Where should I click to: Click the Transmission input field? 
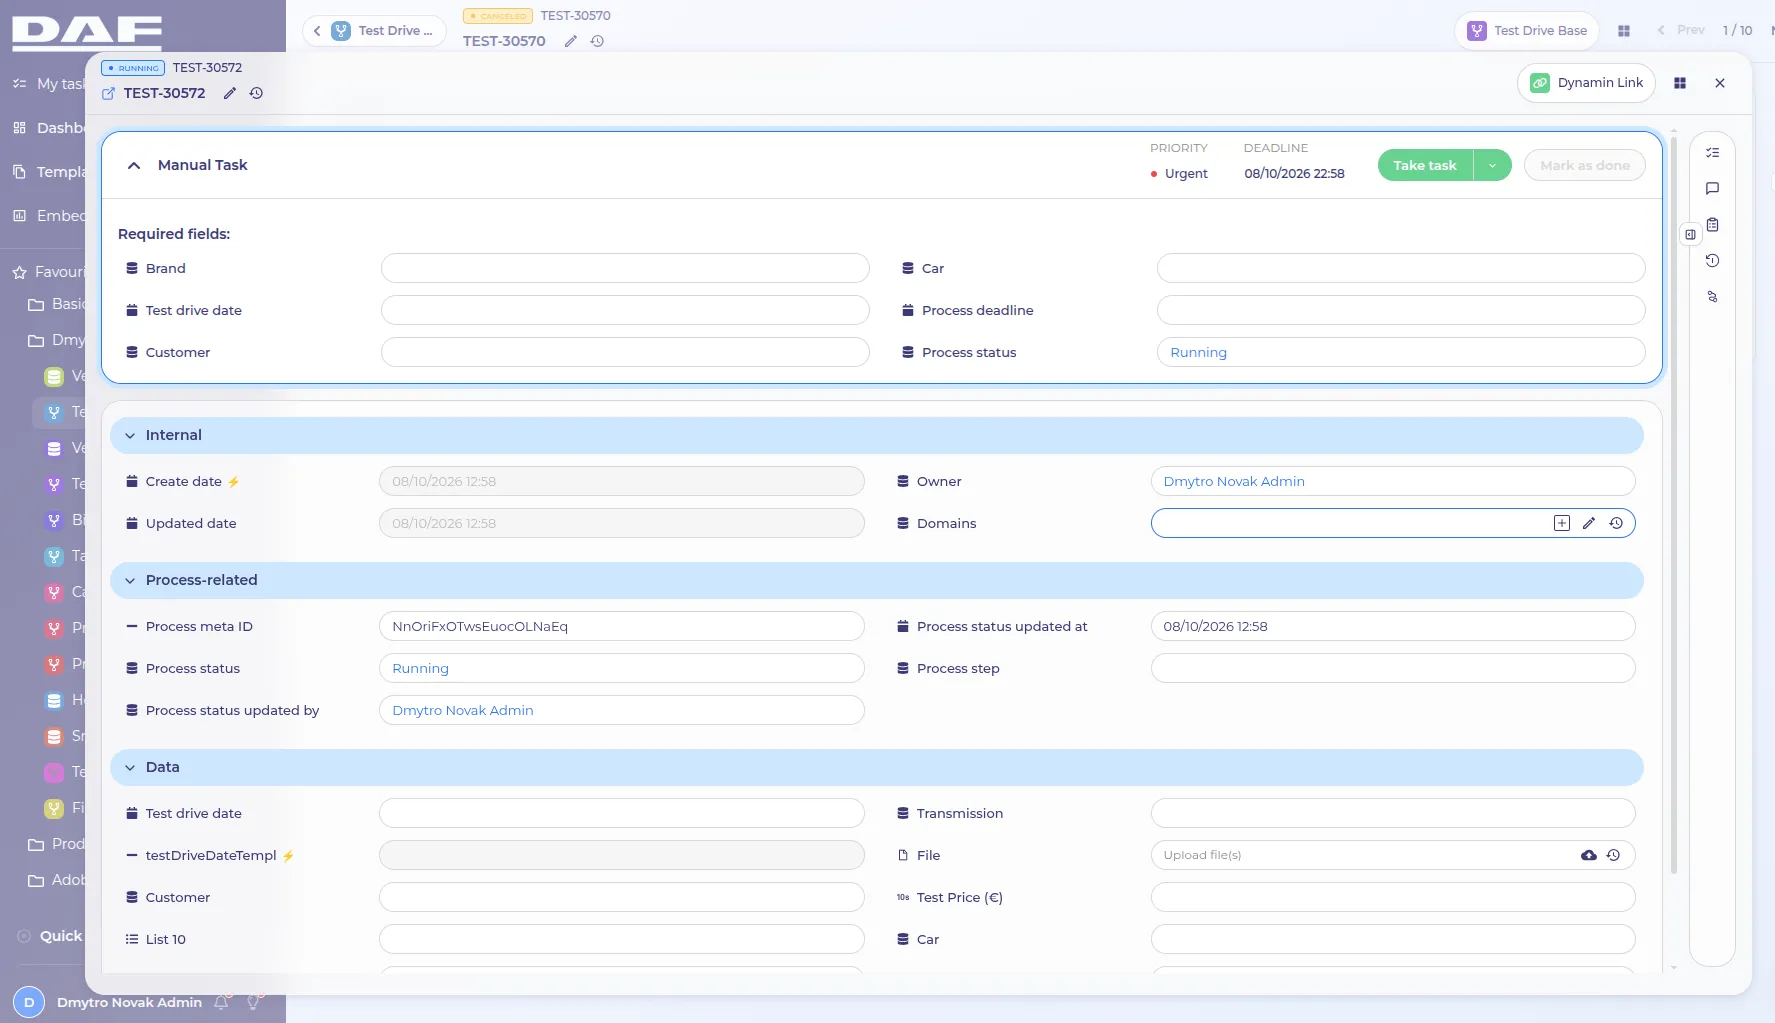pos(1393,813)
